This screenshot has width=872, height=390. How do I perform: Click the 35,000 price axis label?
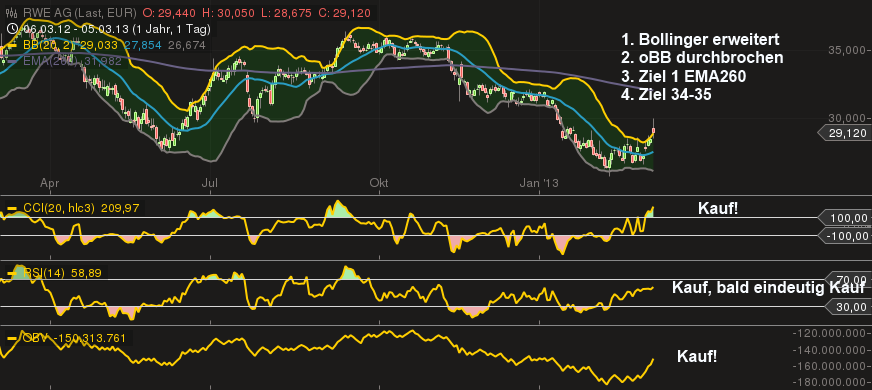pos(848,50)
